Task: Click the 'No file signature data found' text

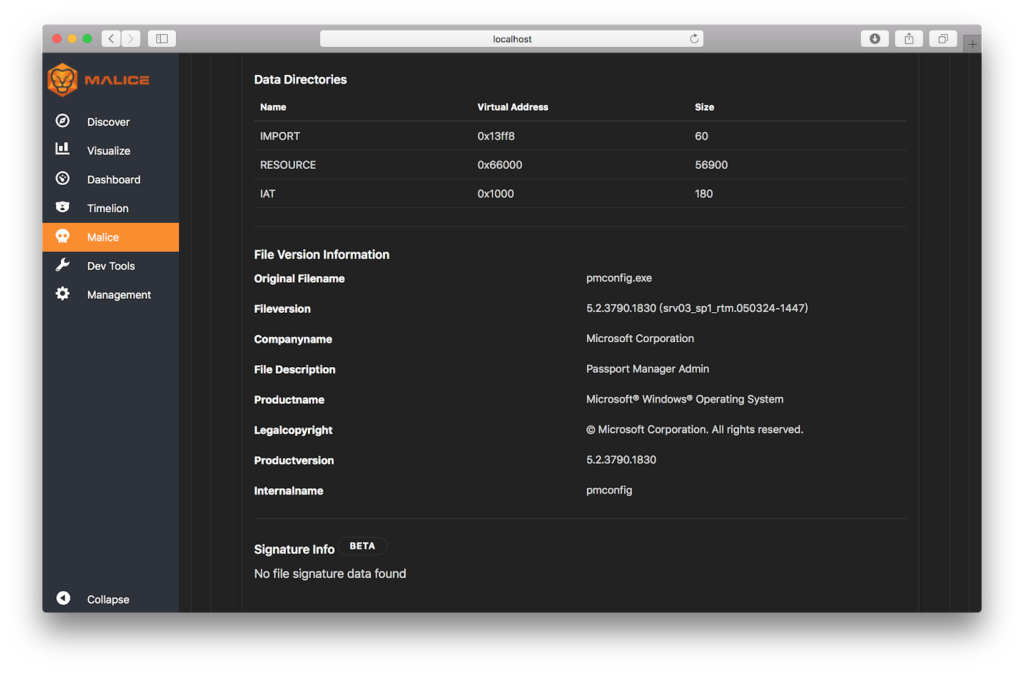Action: tap(330, 573)
